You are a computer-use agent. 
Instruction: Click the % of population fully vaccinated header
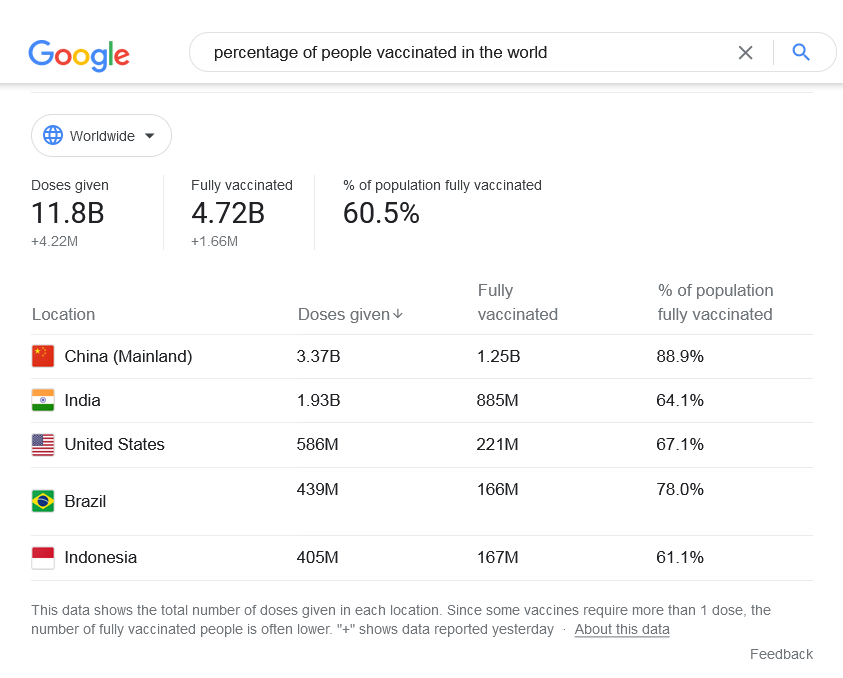[x=715, y=302]
